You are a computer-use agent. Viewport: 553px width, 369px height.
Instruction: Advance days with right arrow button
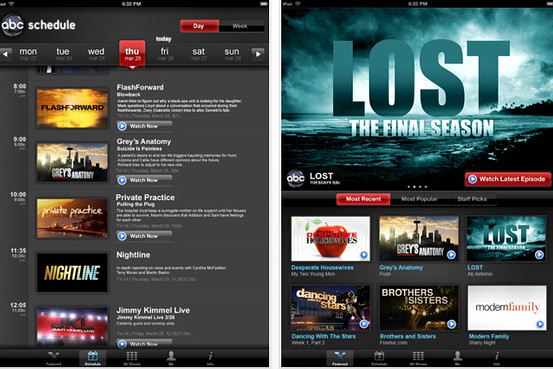(x=258, y=54)
